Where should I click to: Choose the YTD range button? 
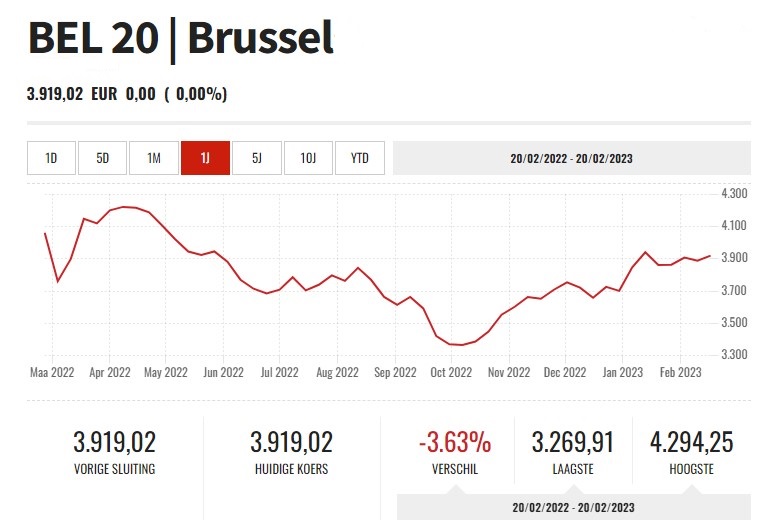point(360,158)
